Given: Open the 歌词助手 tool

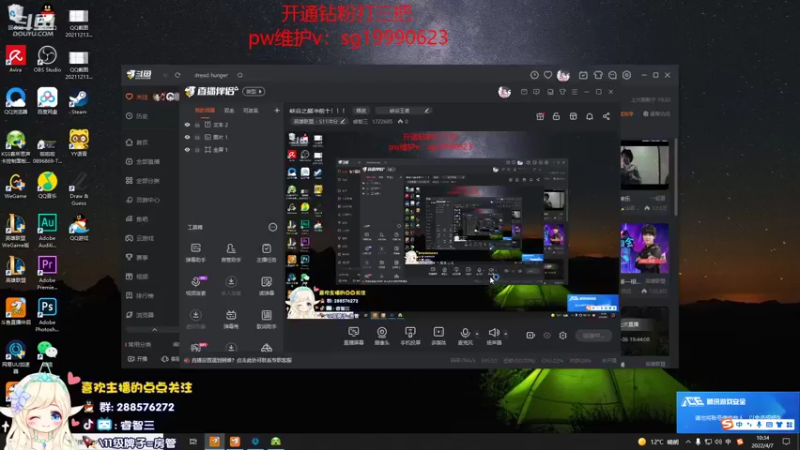Looking at the screenshot, I should (266, 319).
